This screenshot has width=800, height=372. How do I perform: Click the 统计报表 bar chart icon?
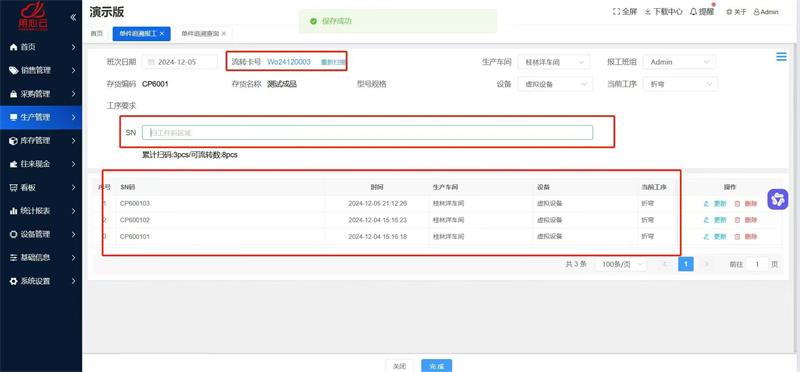coord(14,211)
